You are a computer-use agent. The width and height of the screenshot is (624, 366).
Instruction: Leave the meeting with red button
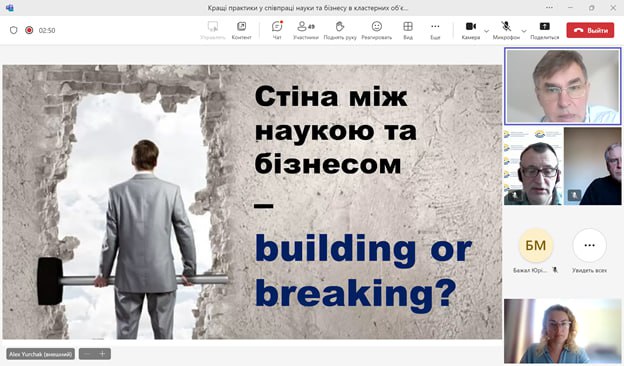click(x=590, y=30)
